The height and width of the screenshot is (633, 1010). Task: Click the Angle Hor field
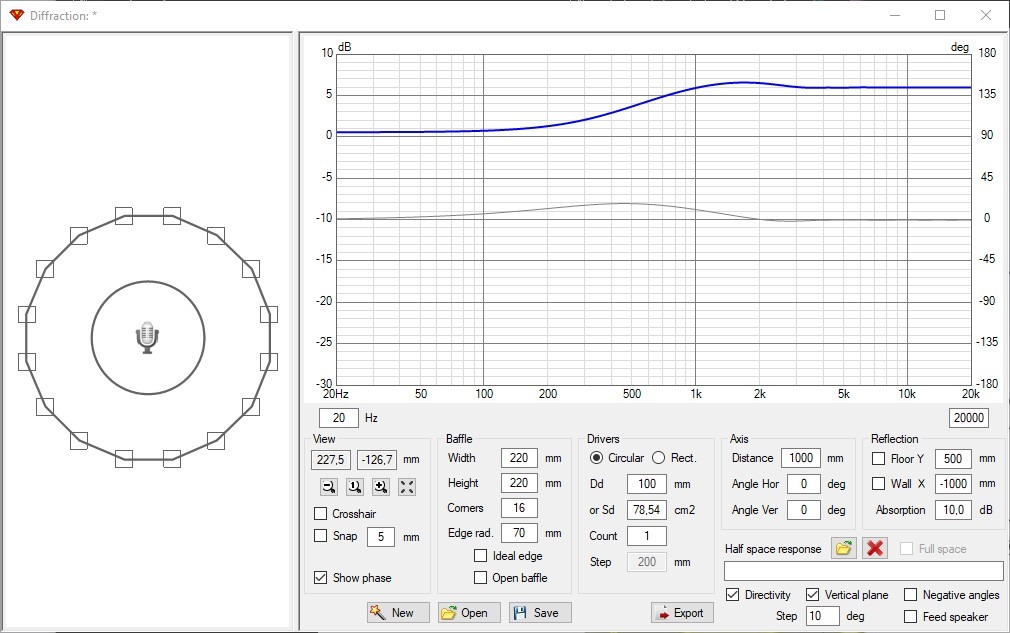804,484
